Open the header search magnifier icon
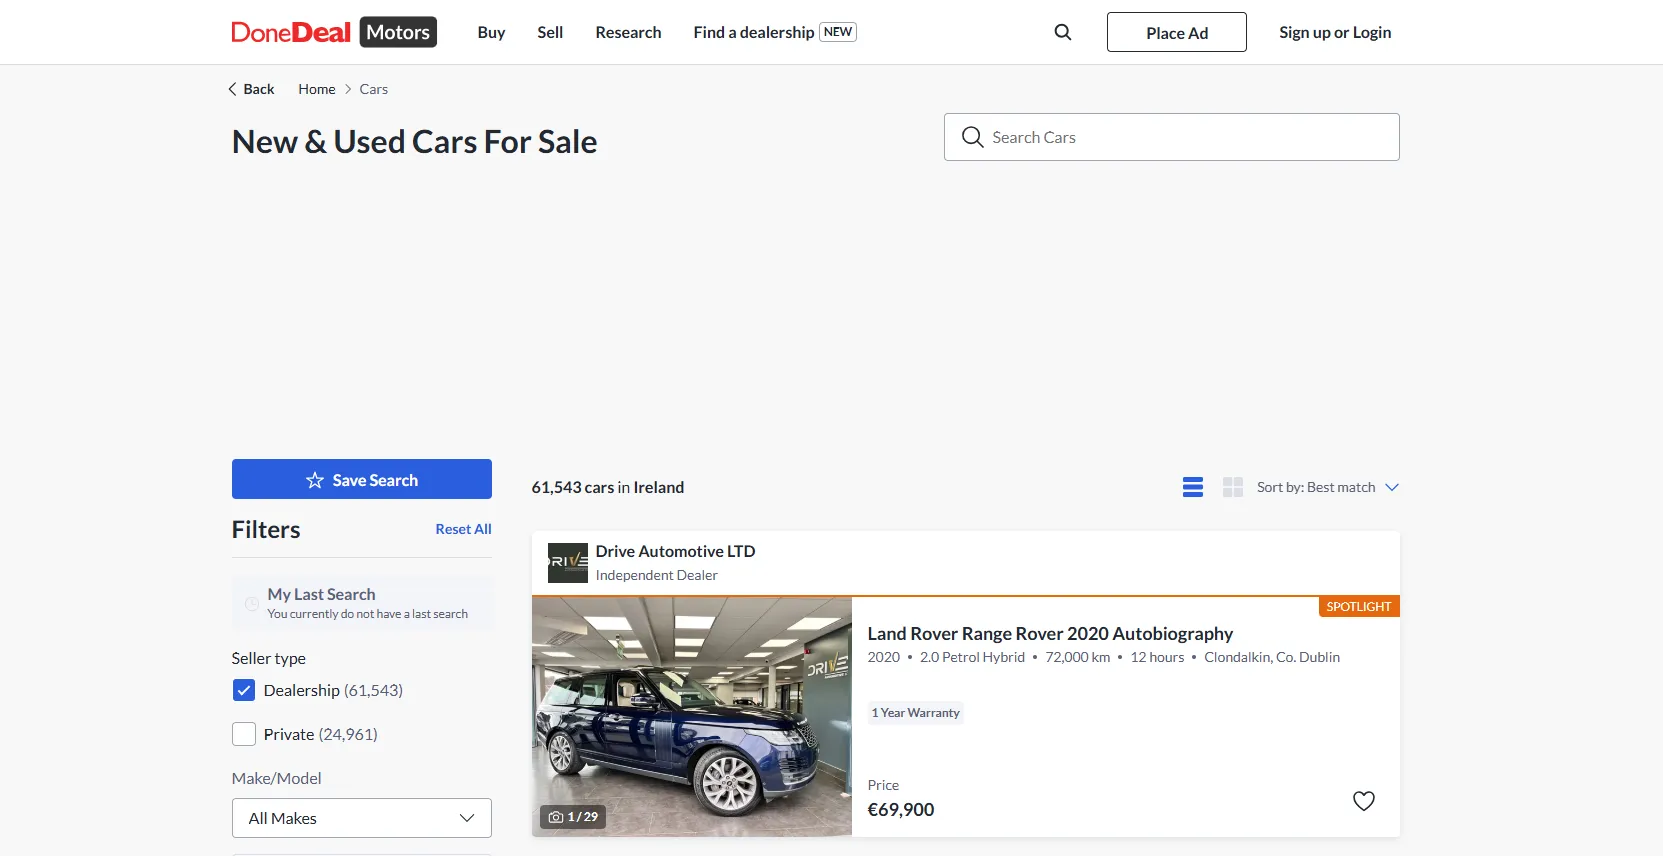This screenshot has width=1663, height=856. pos(1063,32)
